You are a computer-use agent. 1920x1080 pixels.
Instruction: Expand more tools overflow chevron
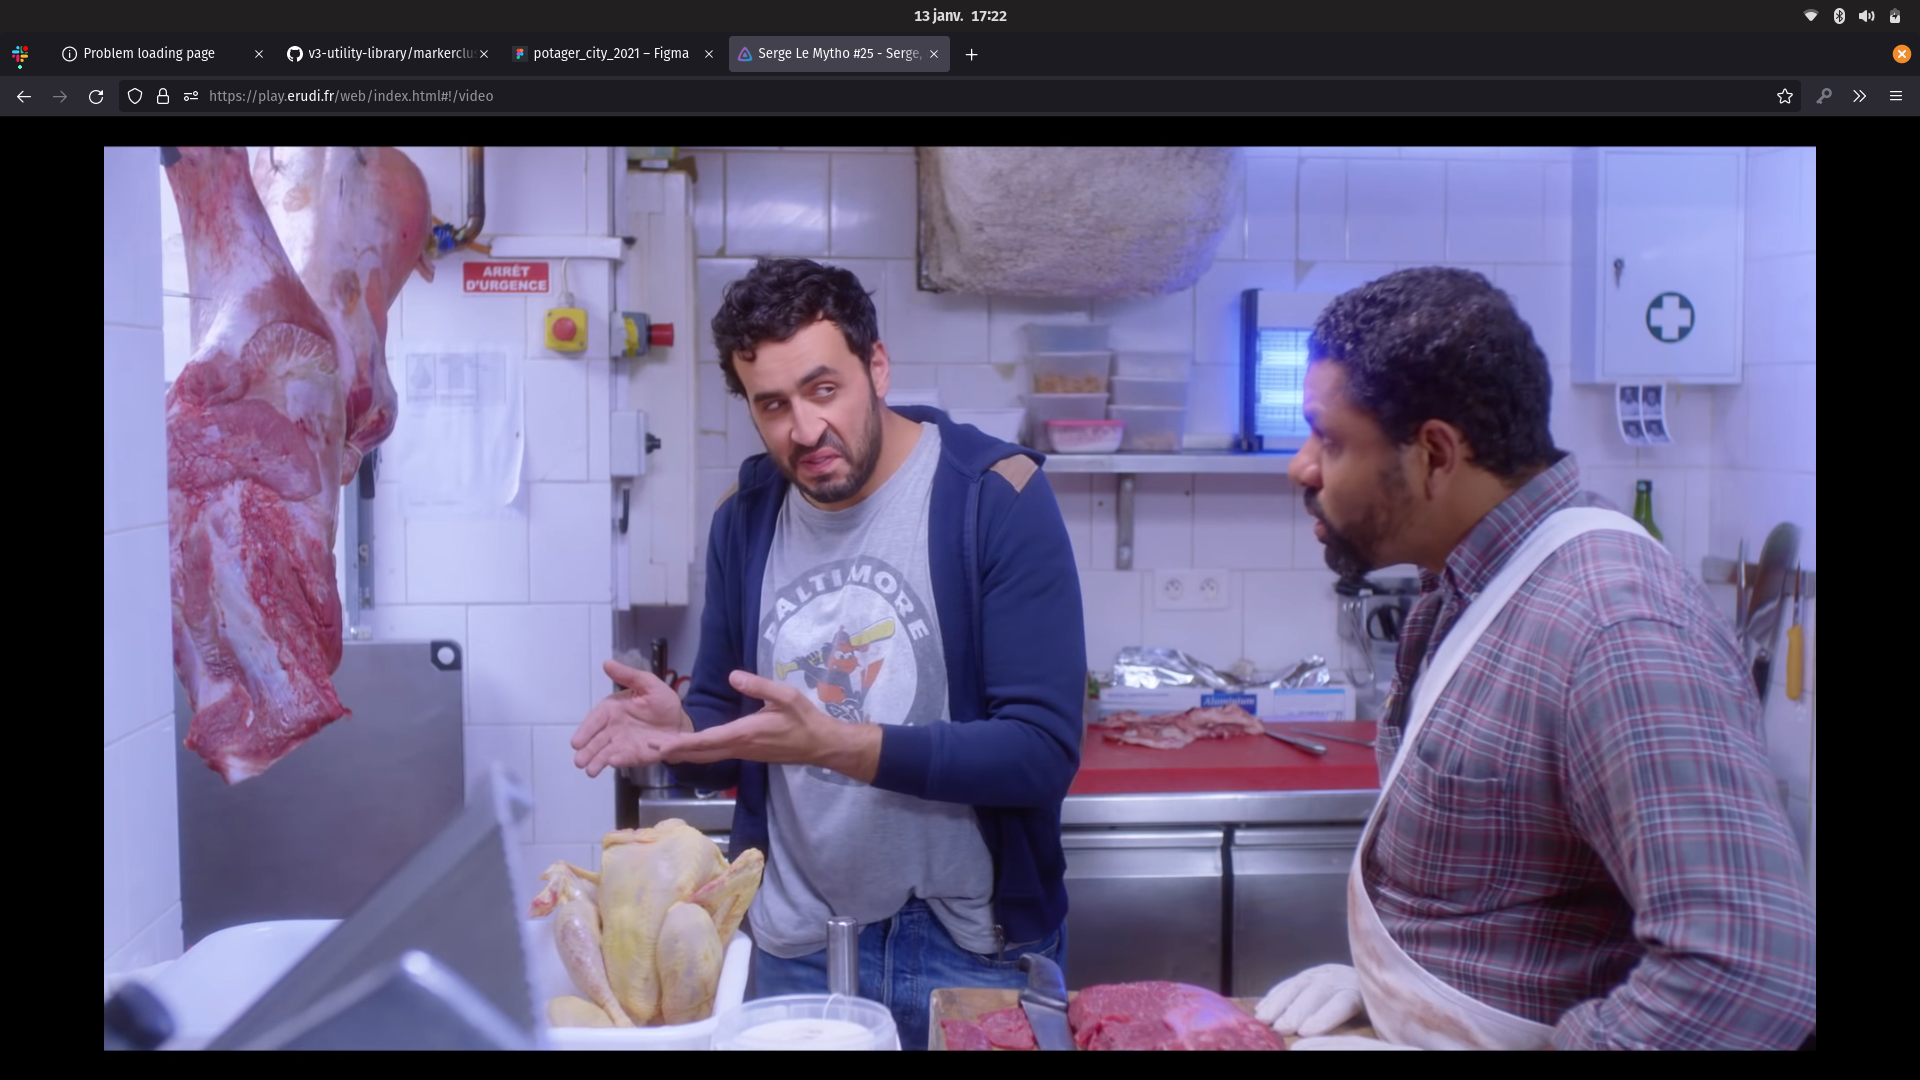[x=1859, y=96]
